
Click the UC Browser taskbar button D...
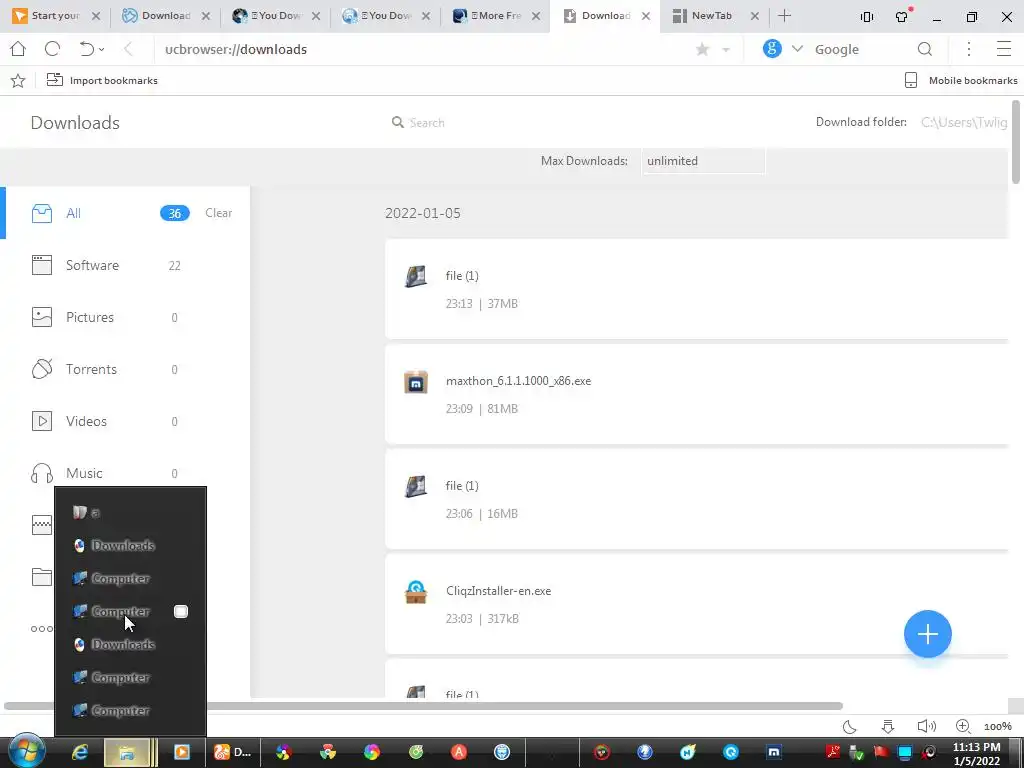pos(234,752)
